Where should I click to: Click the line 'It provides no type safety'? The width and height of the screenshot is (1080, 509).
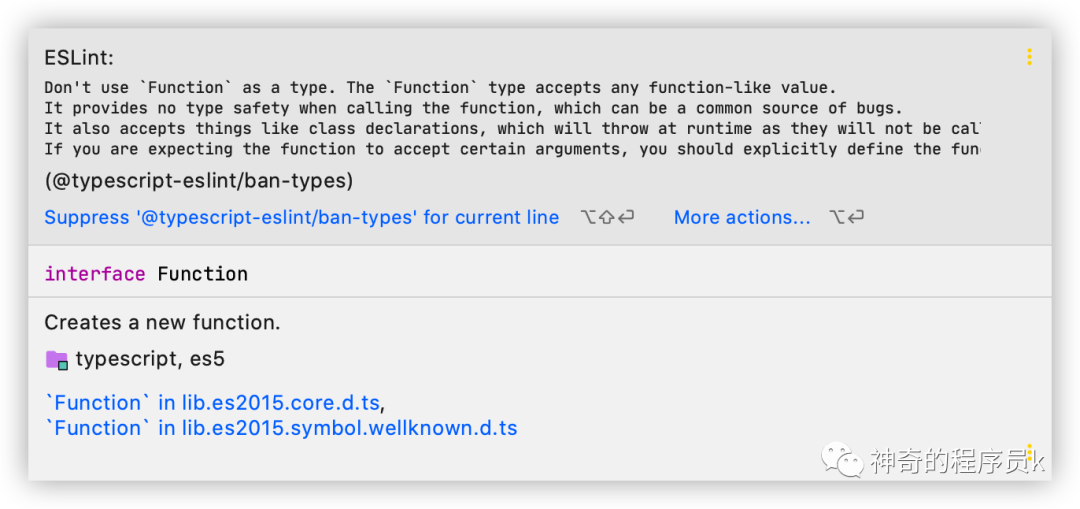tap(474, 108)
